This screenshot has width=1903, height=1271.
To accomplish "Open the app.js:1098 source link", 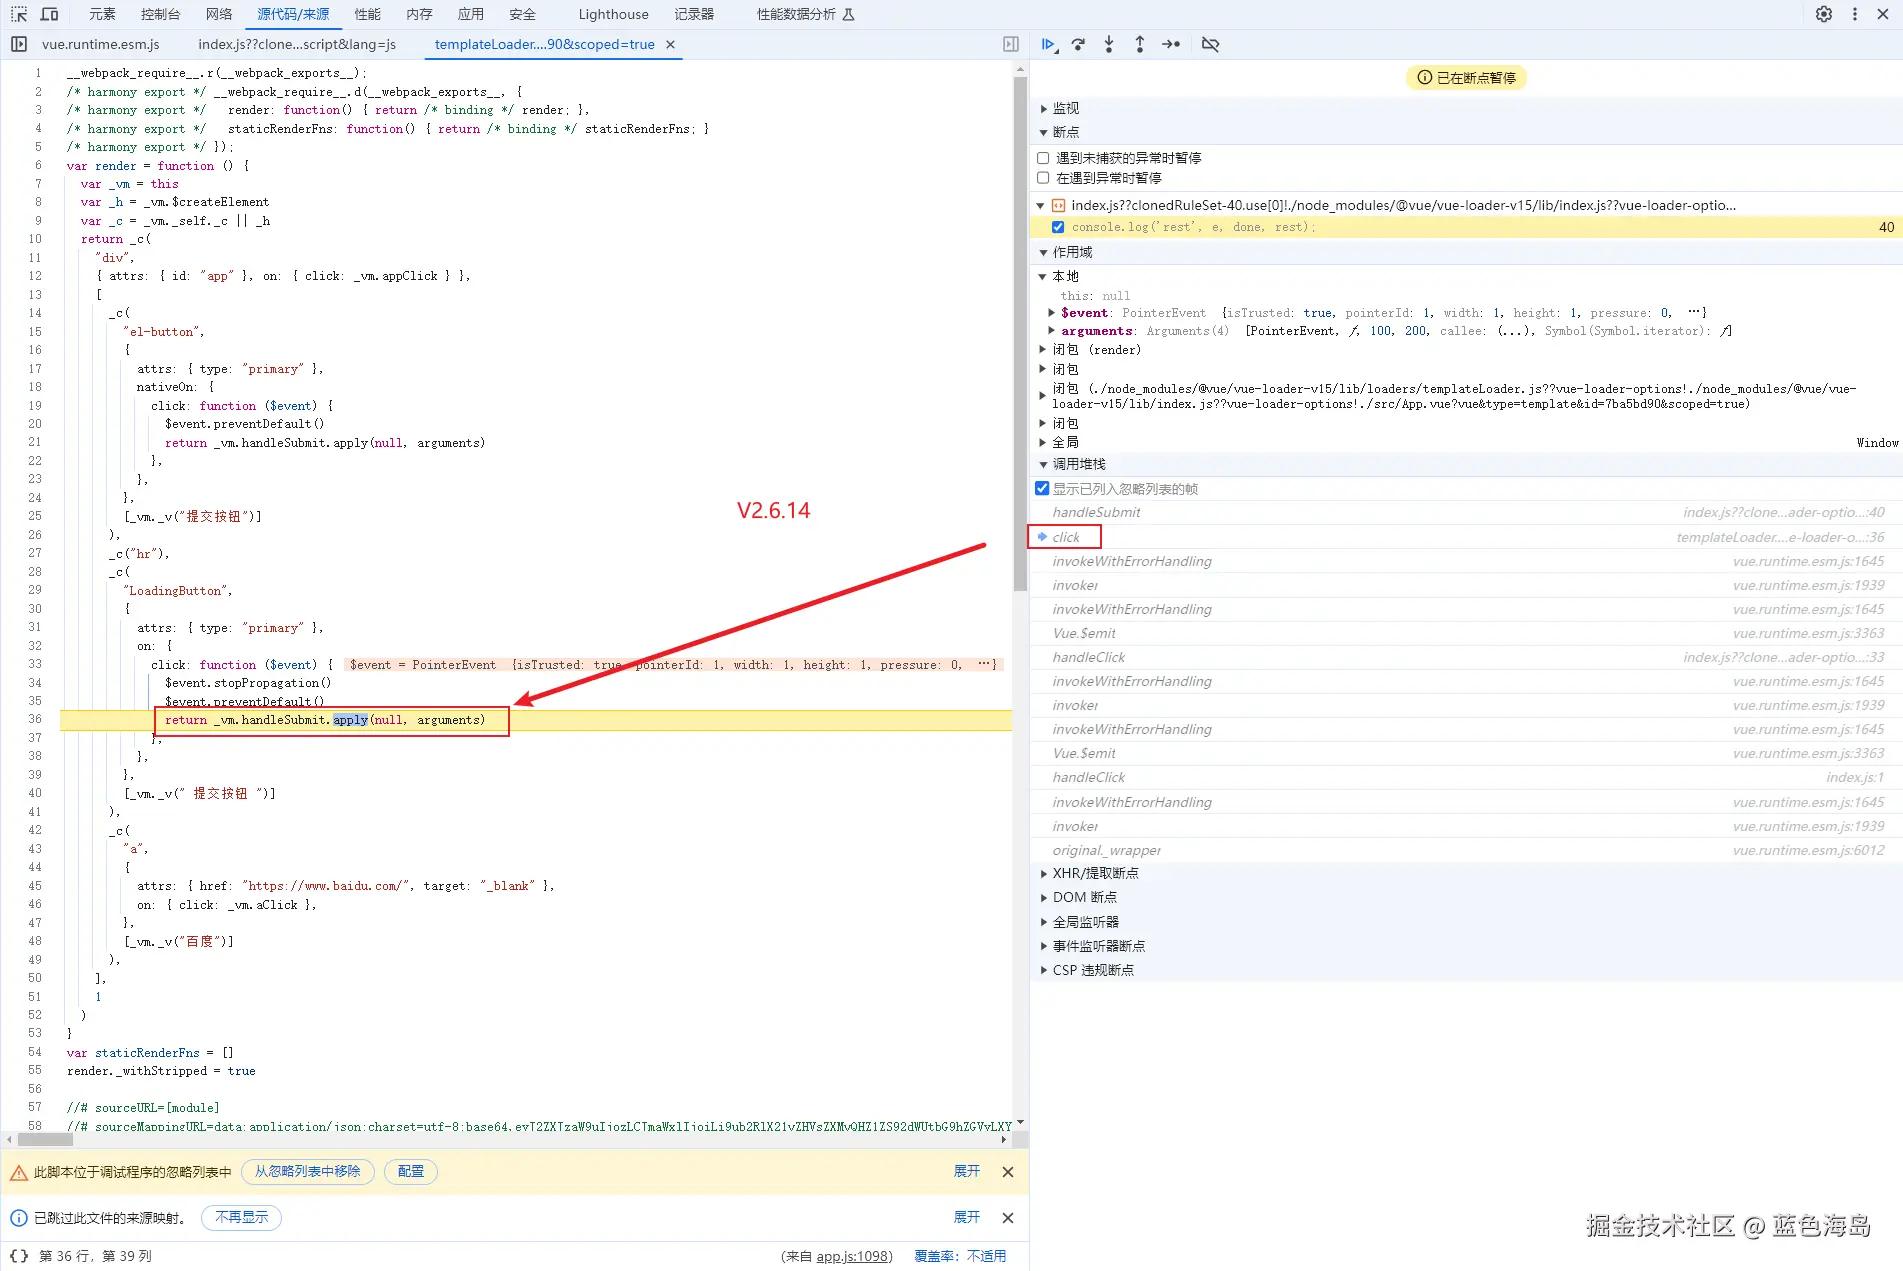I will (852, 1257).
